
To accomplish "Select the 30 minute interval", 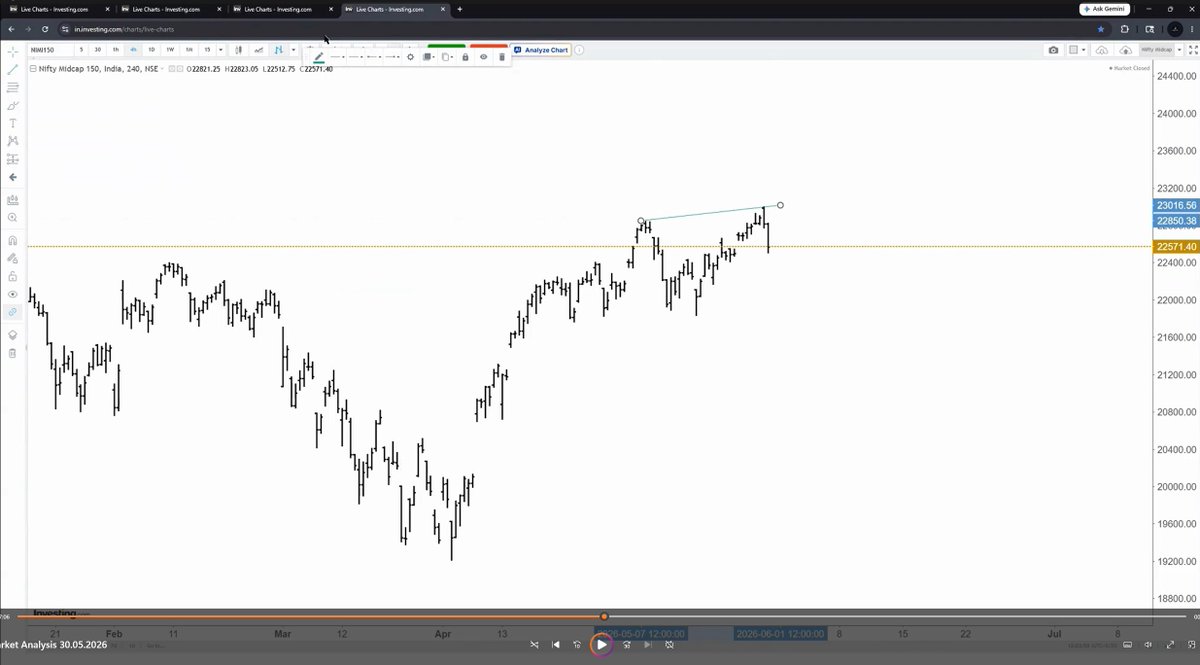I will 97,49.
